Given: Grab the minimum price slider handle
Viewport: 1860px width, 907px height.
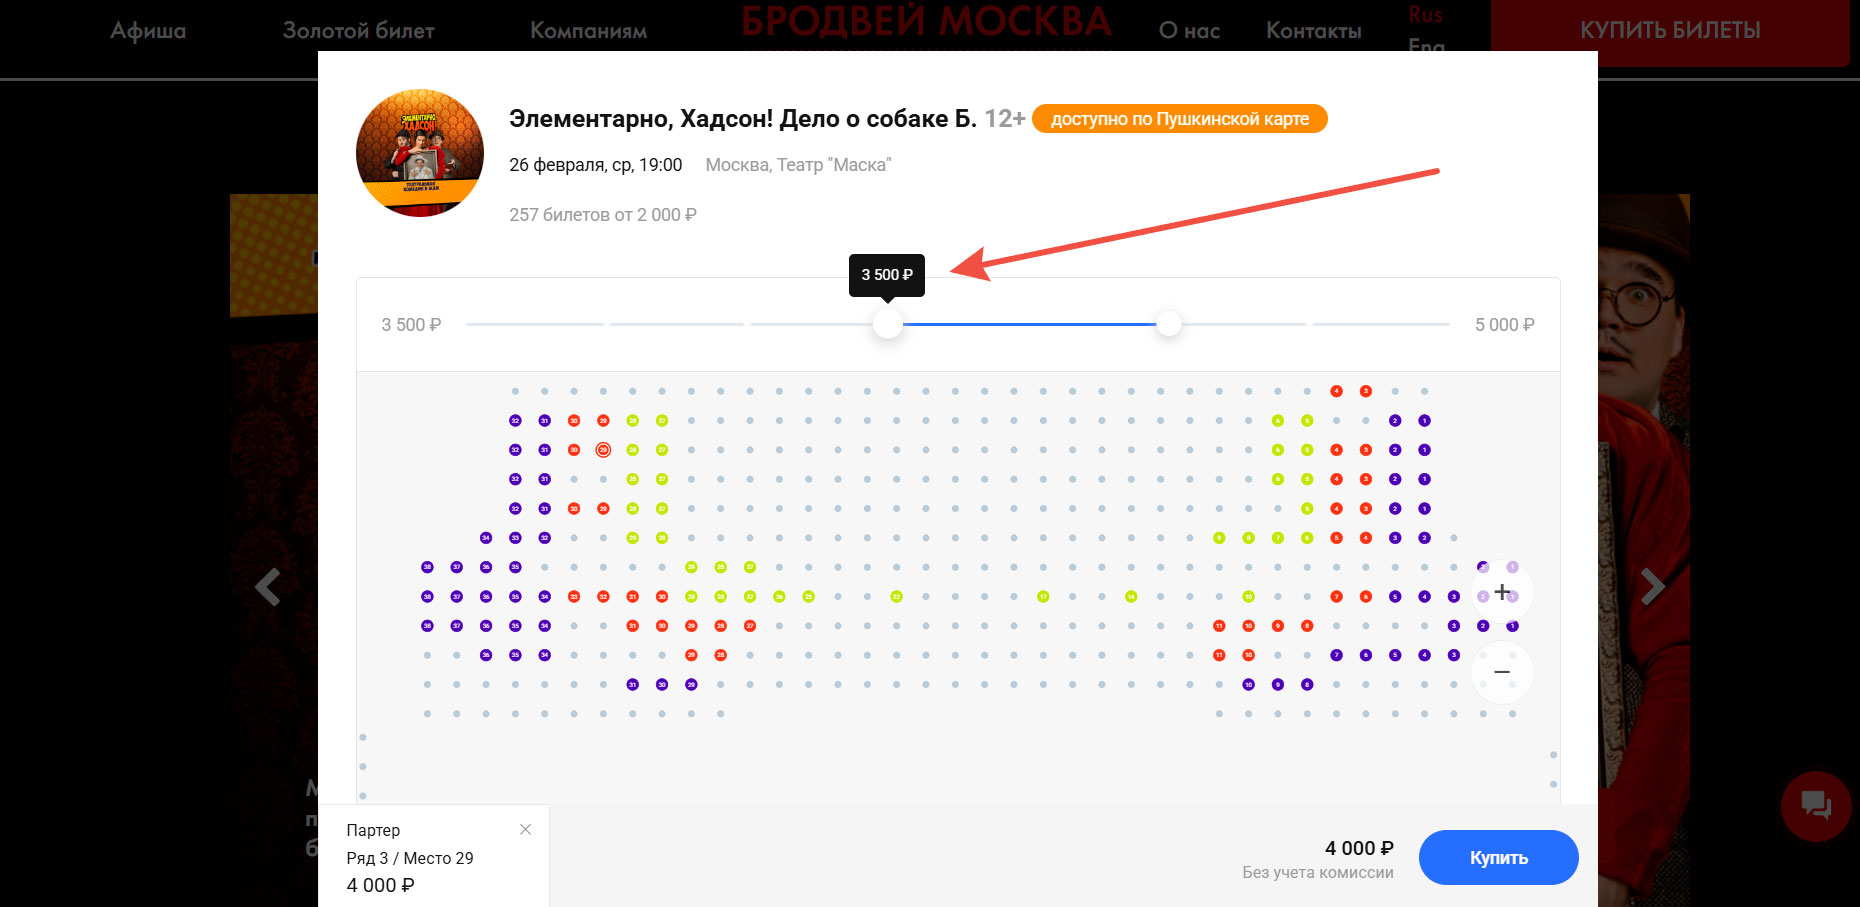Looking at the screenshot, I should tap(888, 324).
